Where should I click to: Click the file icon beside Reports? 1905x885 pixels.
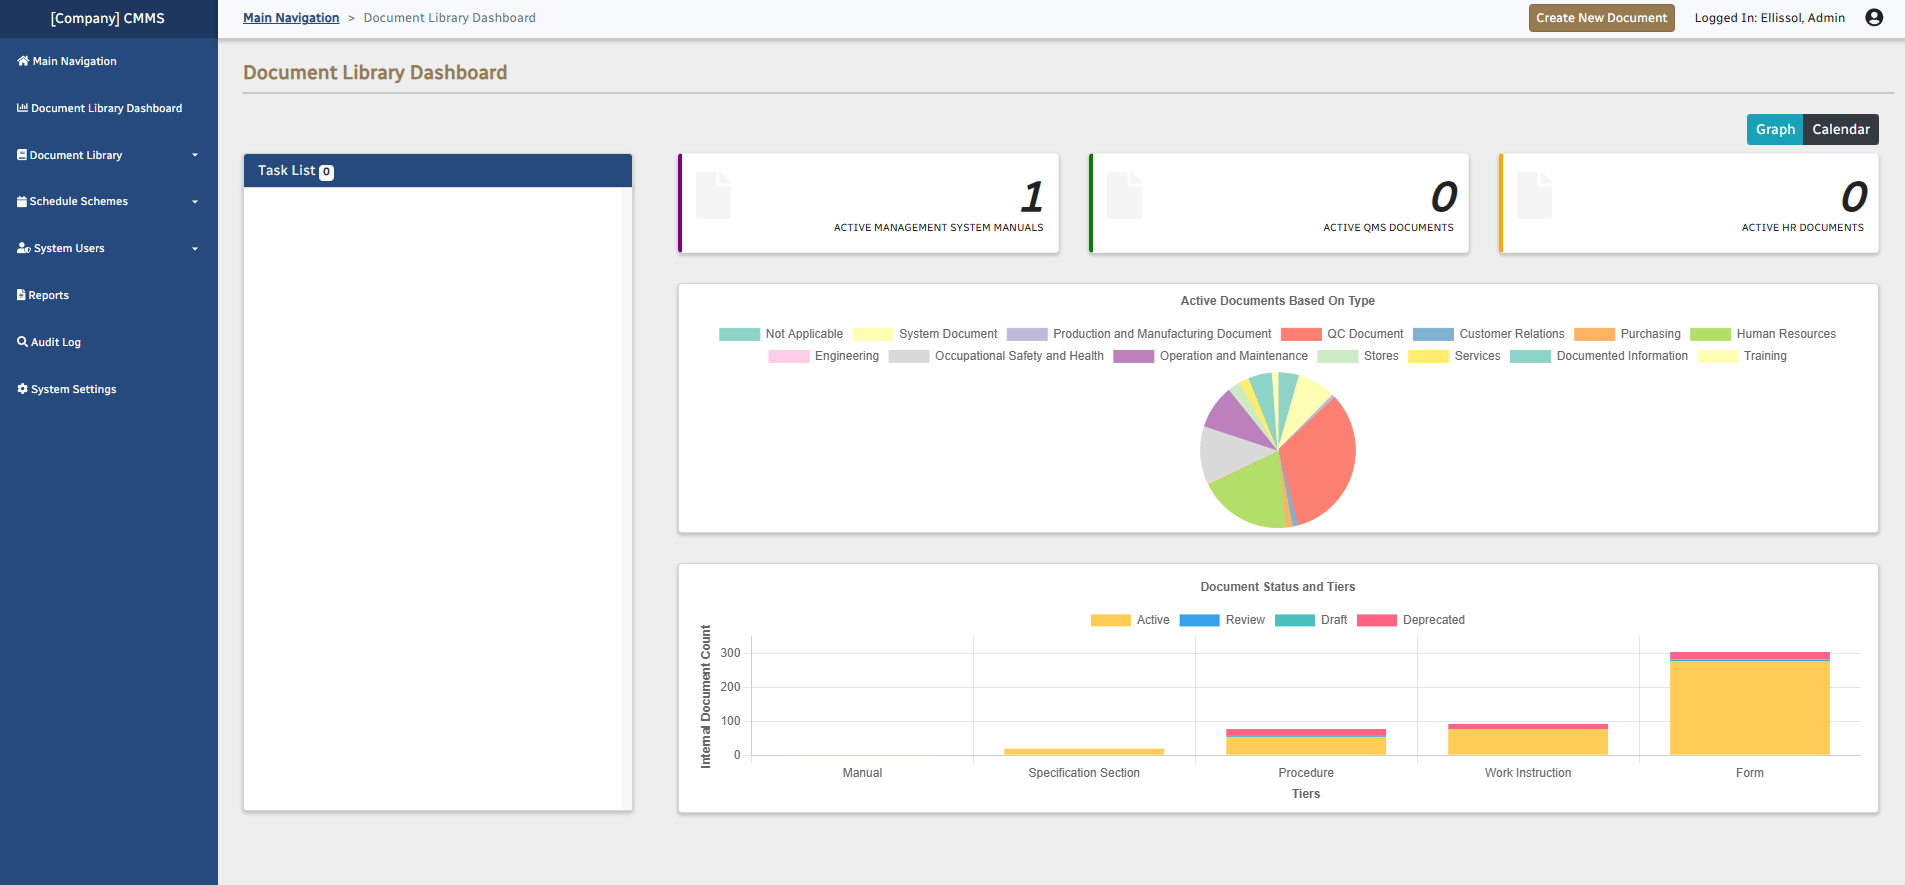[x=21, y=295]
